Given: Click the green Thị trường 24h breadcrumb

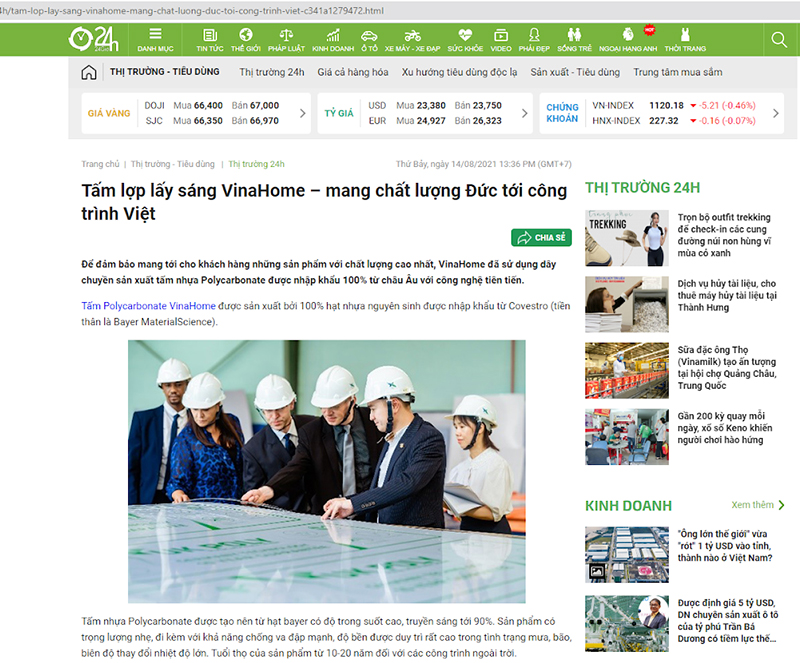Looking at the screenshot, I should pyautogui.click(x=257, y=164).
